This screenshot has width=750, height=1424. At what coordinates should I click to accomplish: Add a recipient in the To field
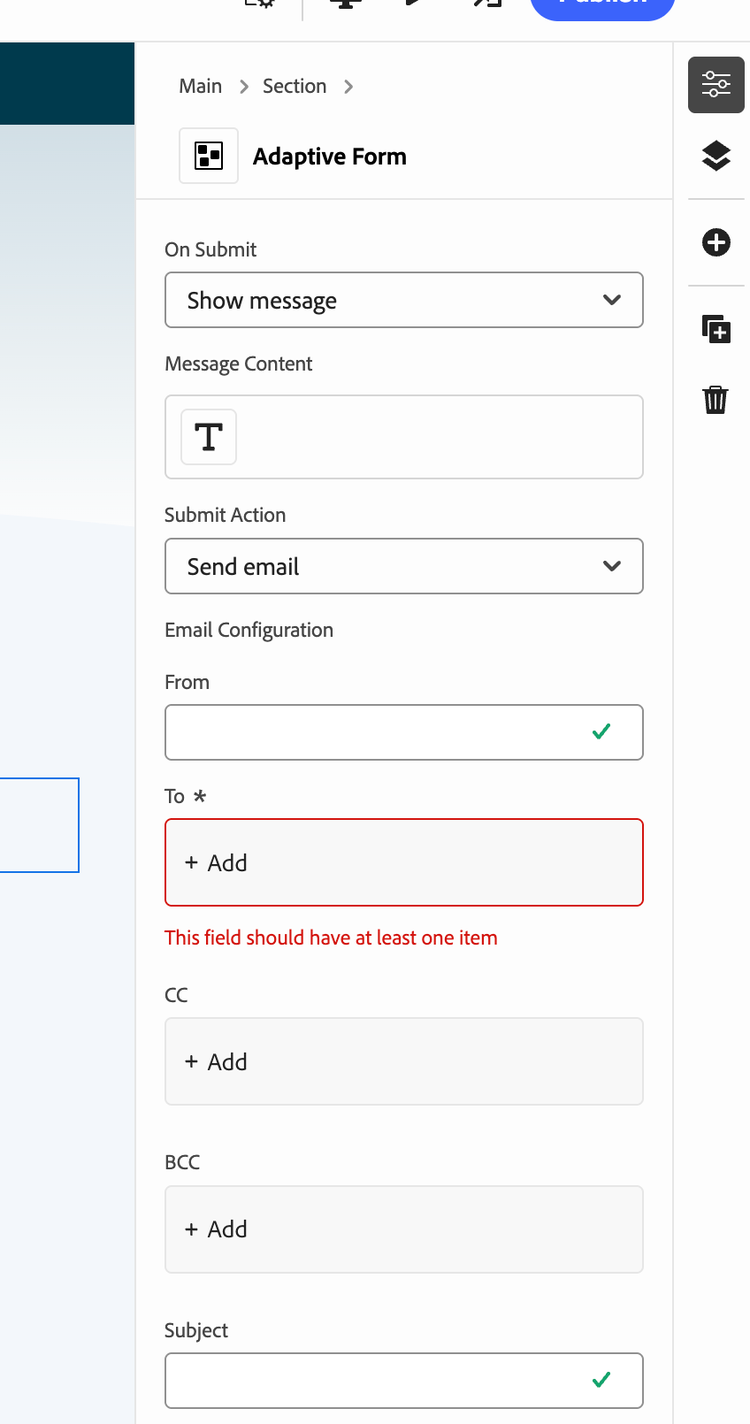click(404, 863)
